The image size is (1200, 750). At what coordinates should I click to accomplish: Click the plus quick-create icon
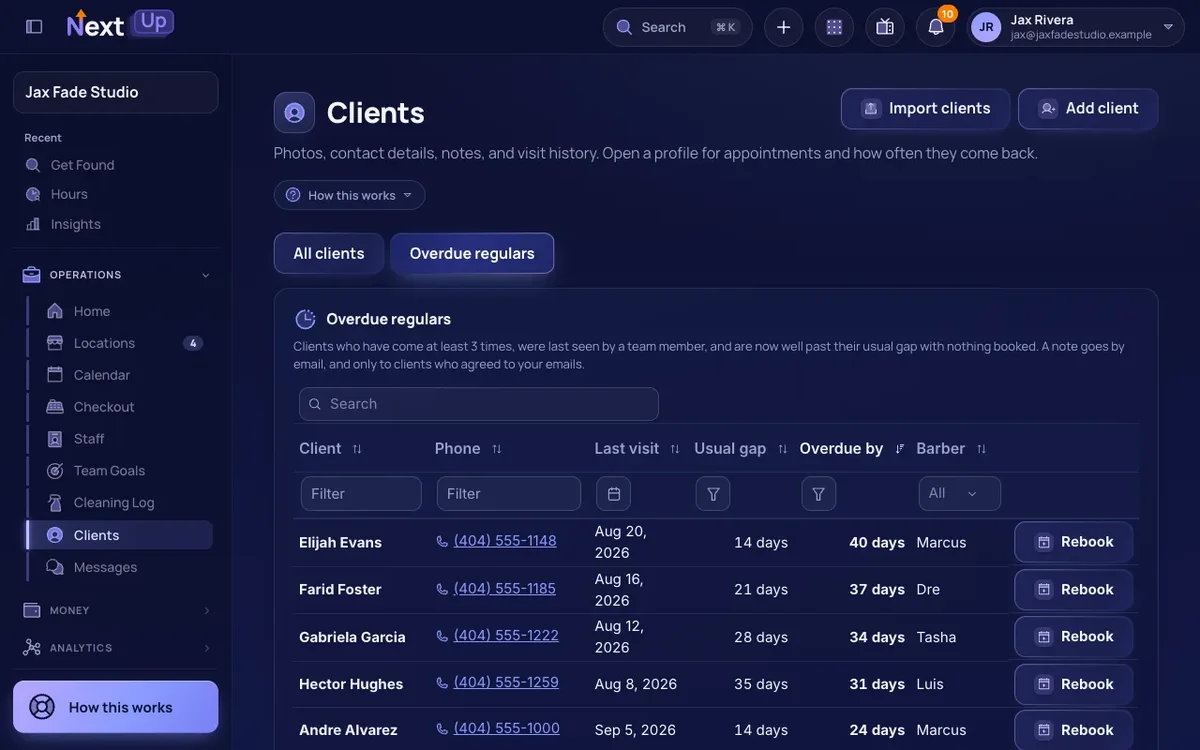point(784,27)
